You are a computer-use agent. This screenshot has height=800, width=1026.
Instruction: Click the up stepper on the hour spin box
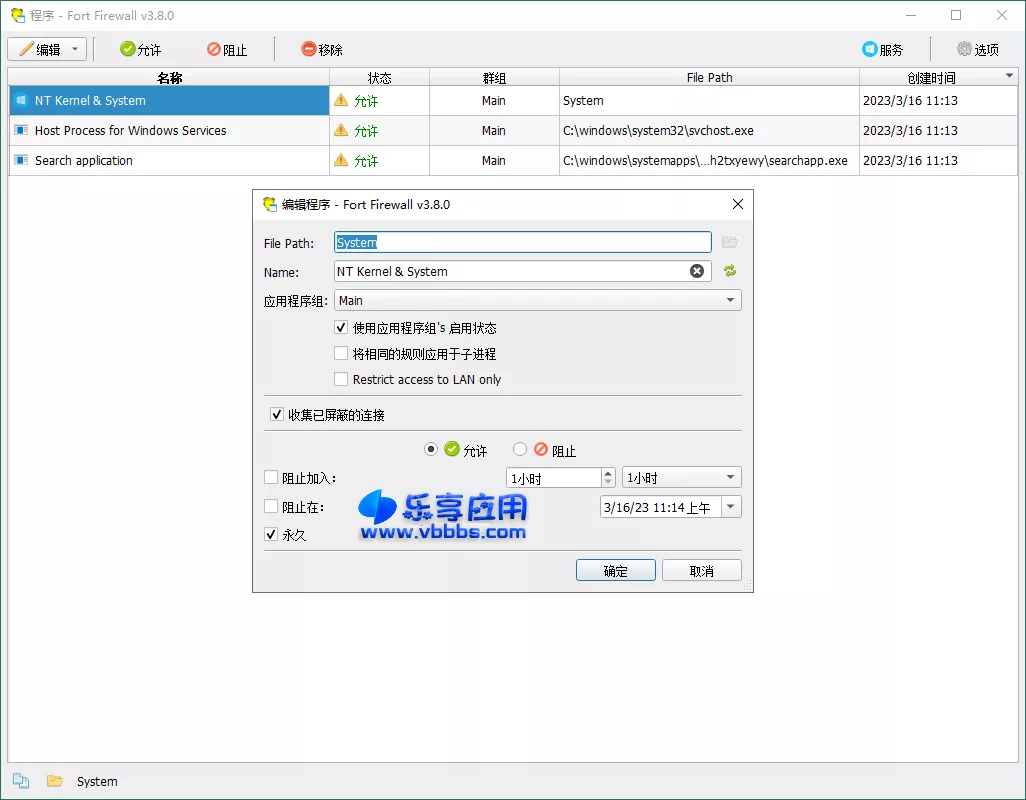610,472
